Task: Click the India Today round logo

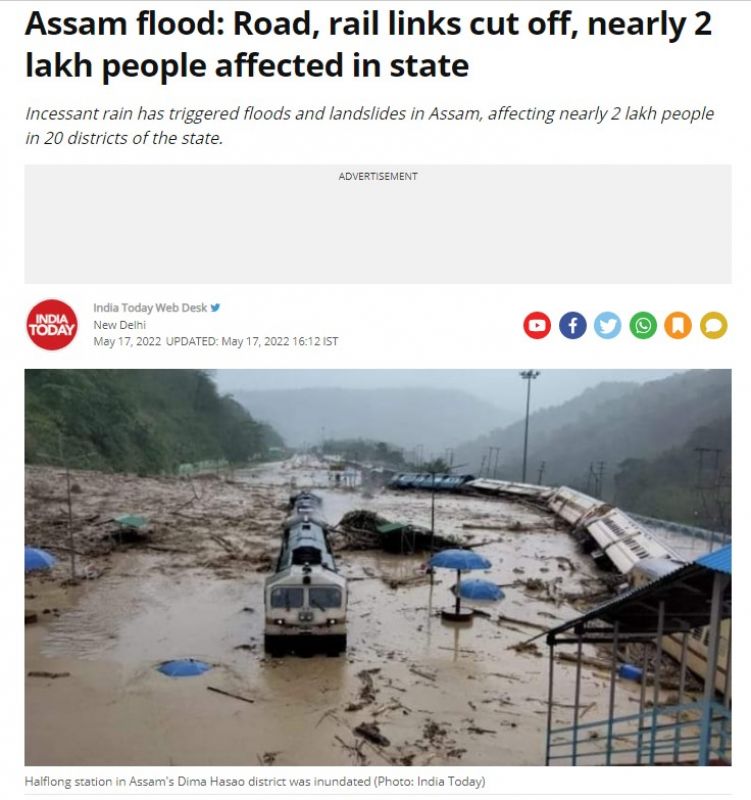Action: point(52,324)
